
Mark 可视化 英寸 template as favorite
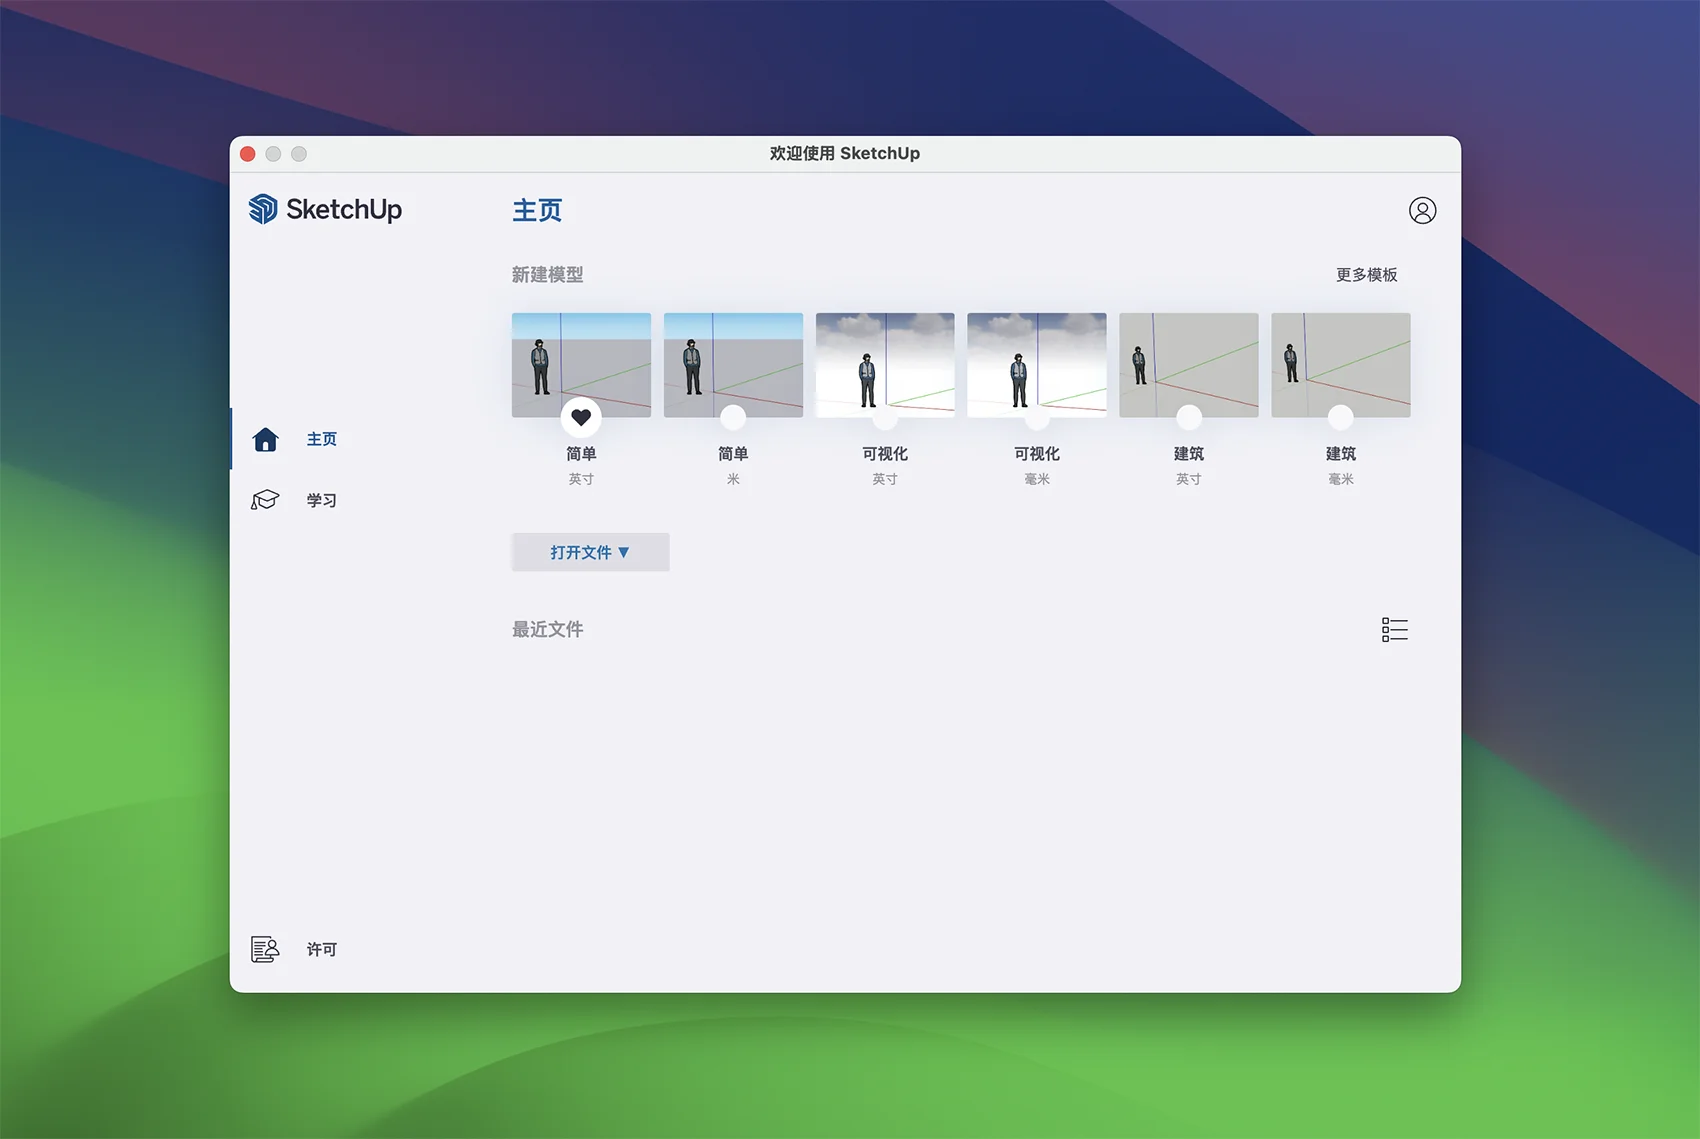click(885, 417)
